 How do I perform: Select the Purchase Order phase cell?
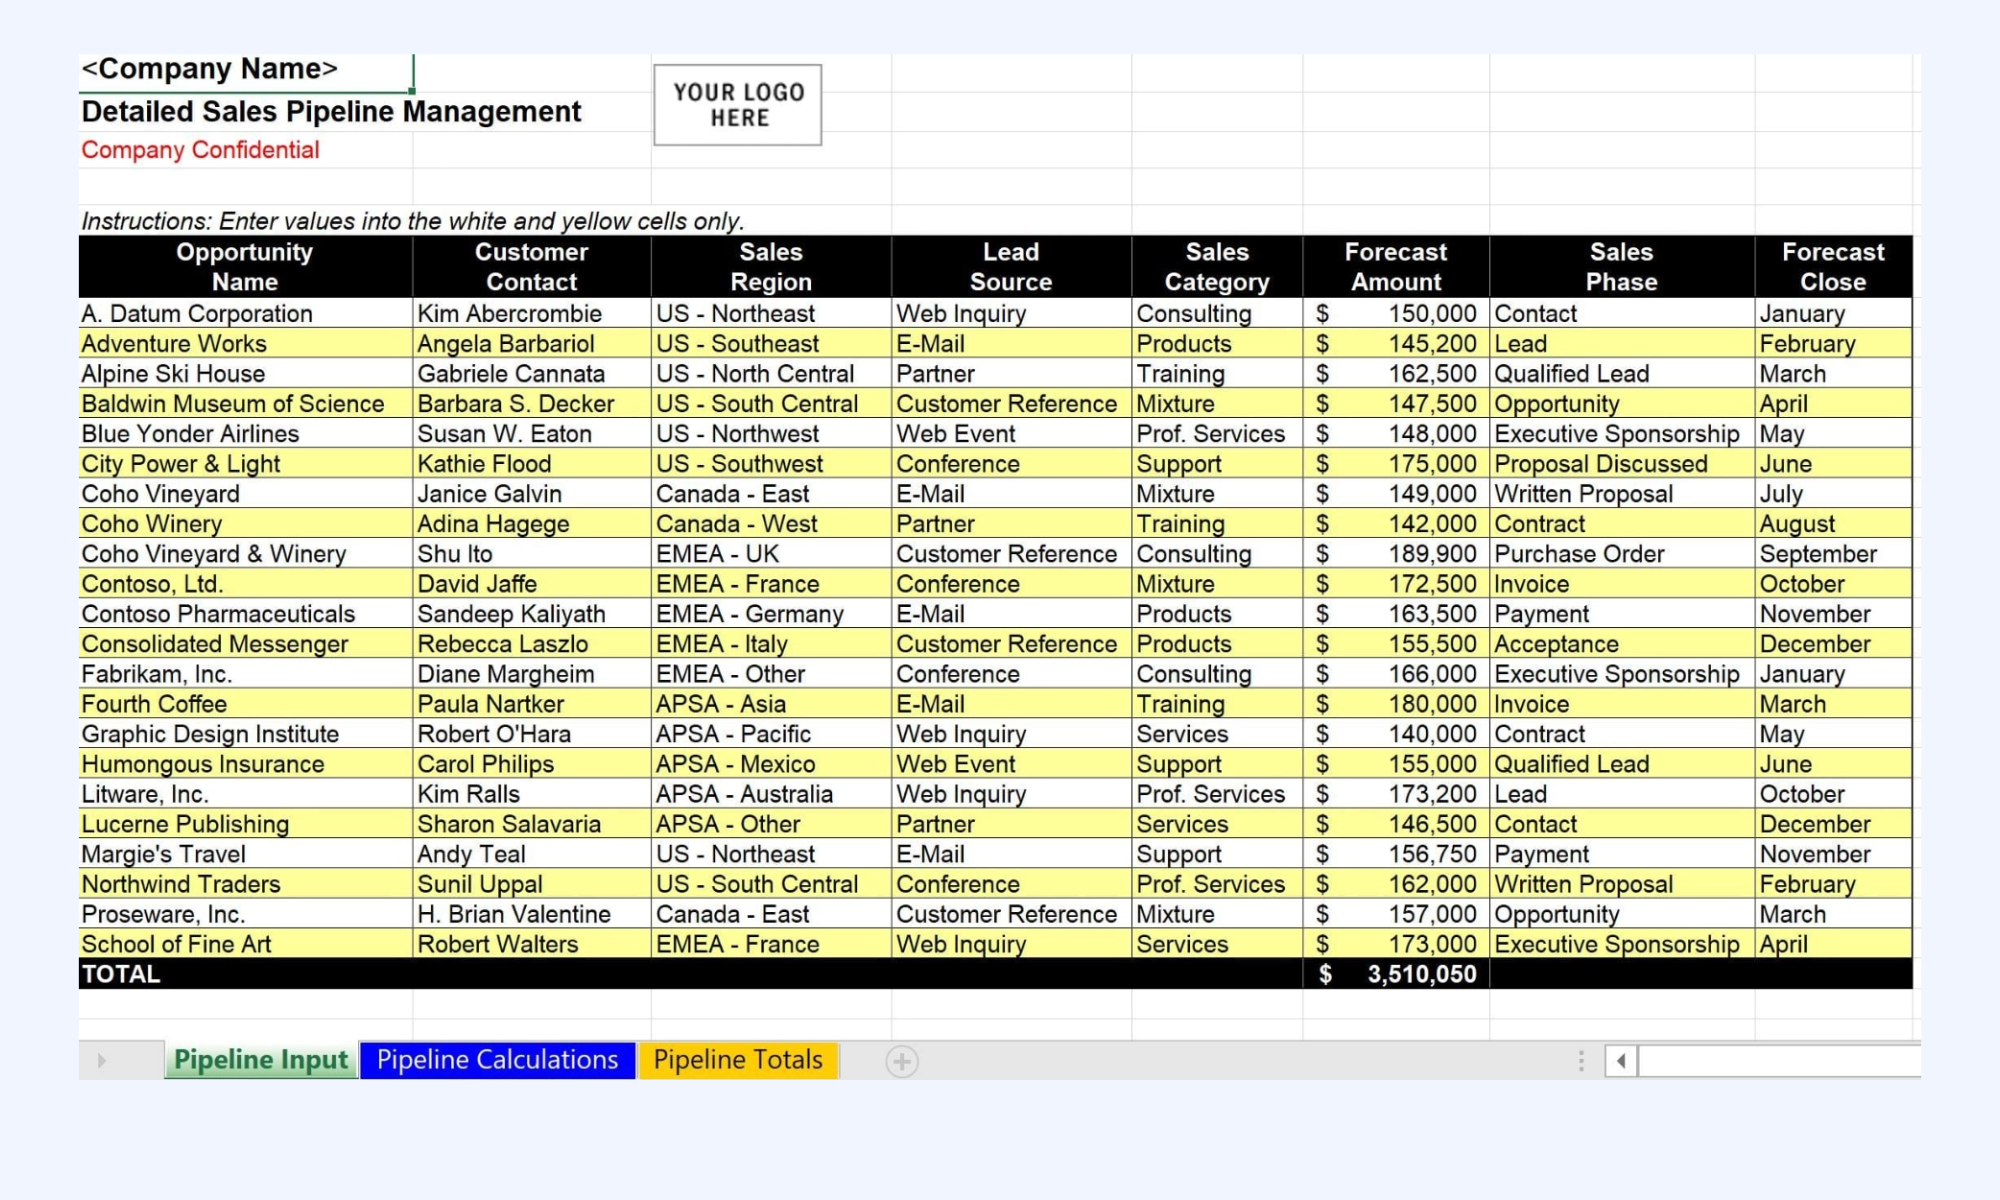point(1622,553)
